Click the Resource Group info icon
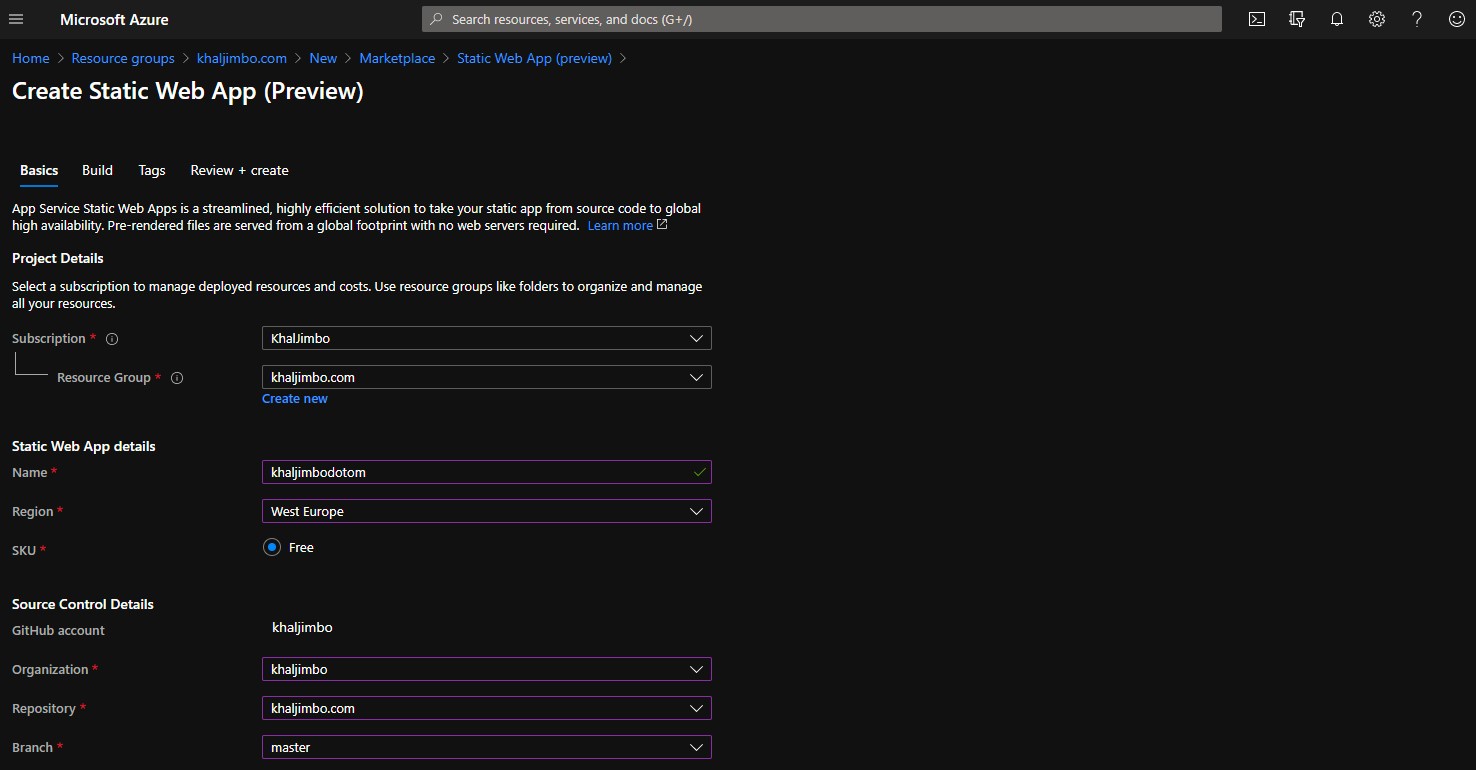1476x770 pixels. pos(177,378)
